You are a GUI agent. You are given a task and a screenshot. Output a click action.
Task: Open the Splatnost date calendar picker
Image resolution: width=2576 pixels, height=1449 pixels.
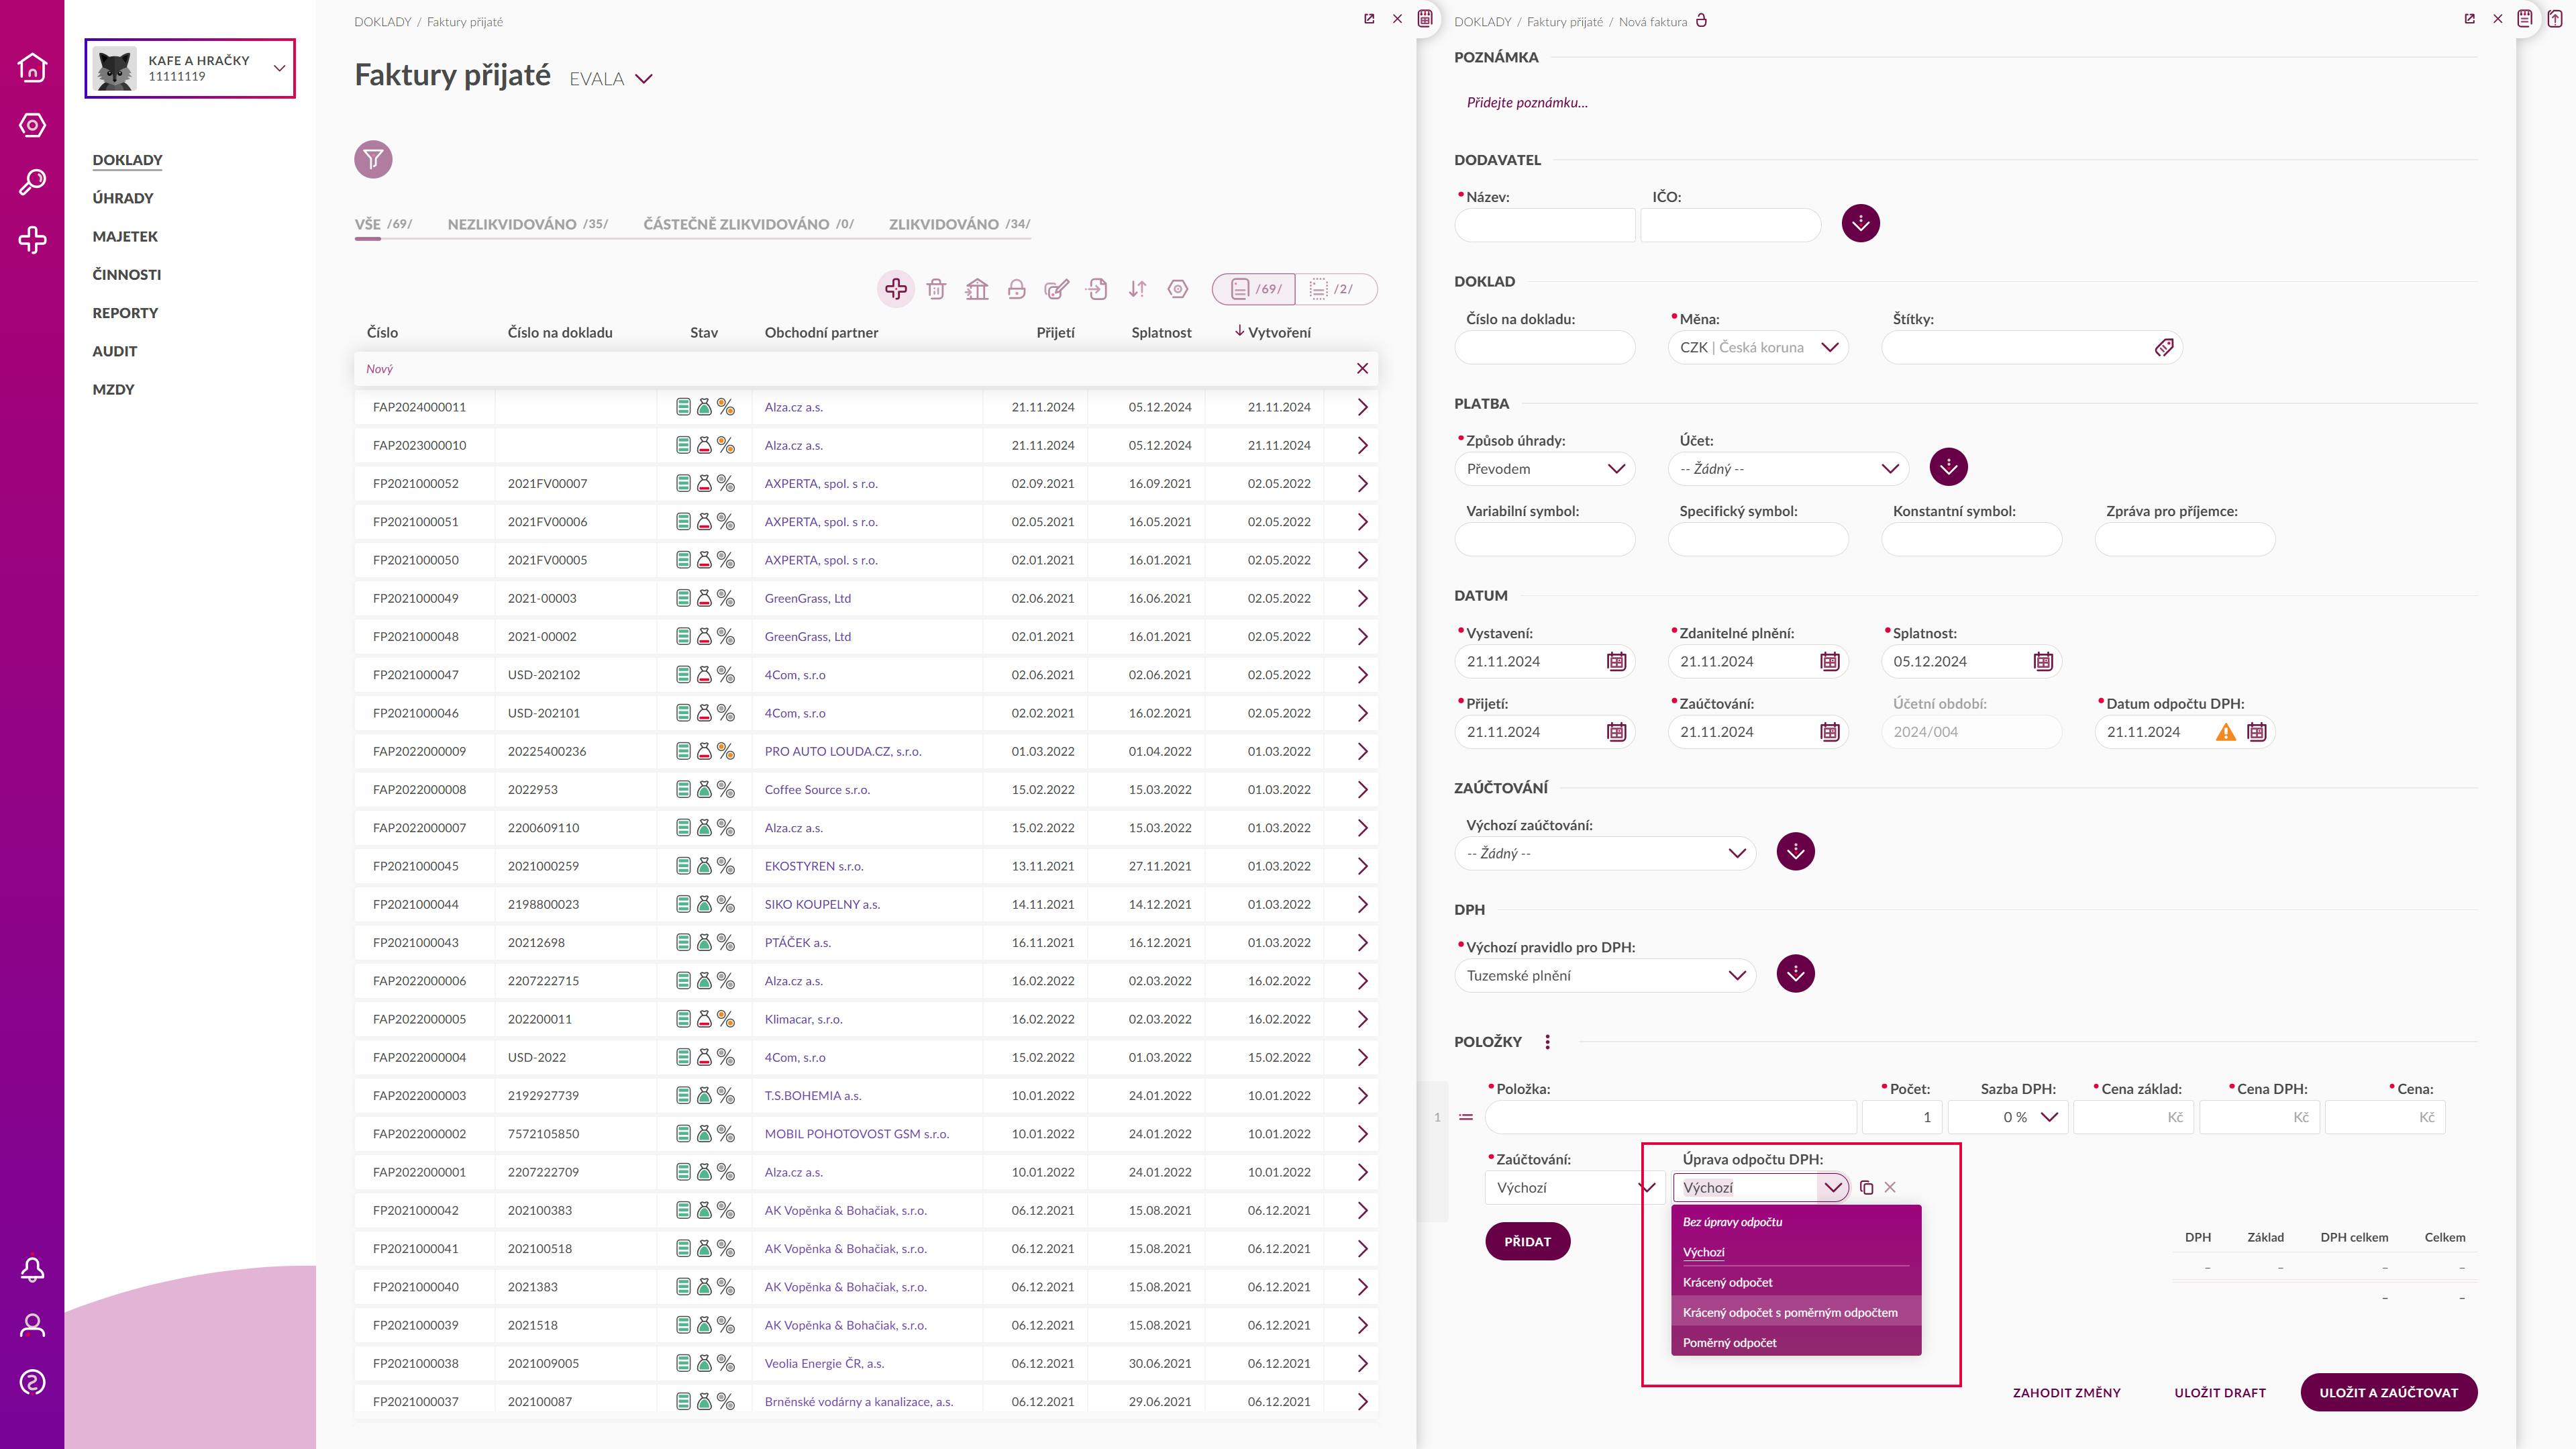click(x=2043, y=661)
